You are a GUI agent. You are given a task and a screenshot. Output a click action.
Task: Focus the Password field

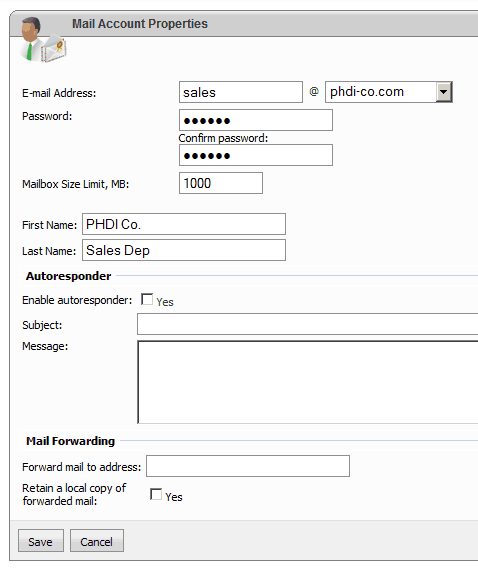pos(256,120)
